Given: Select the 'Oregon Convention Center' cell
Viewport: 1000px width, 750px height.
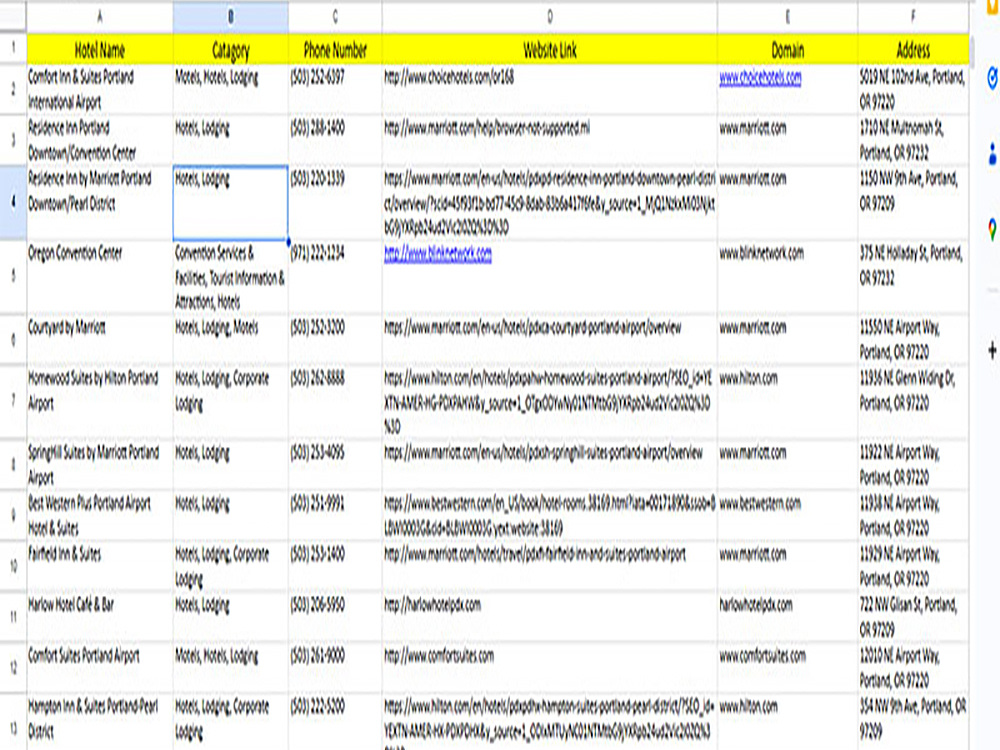Looking at the screenshot, I should pos(99,277).
